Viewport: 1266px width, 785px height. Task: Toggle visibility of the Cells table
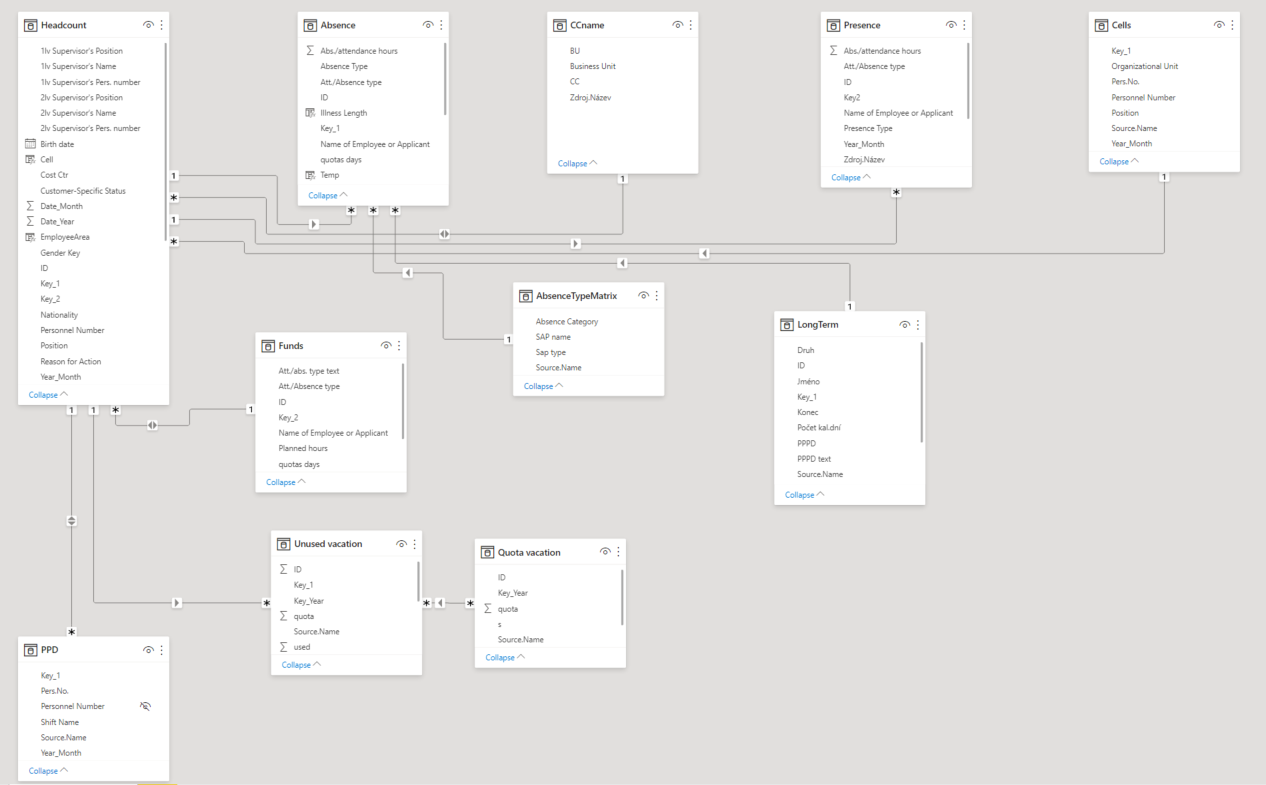1219,25
